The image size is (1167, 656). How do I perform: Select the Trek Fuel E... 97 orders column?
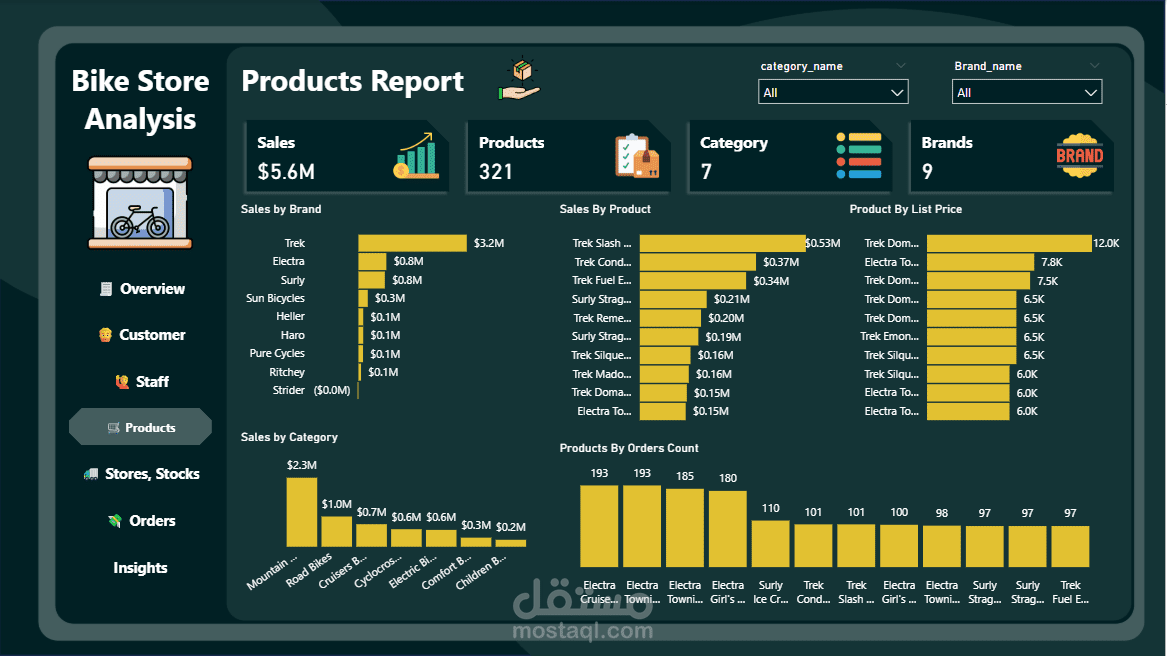click(x=1070, y=547)
